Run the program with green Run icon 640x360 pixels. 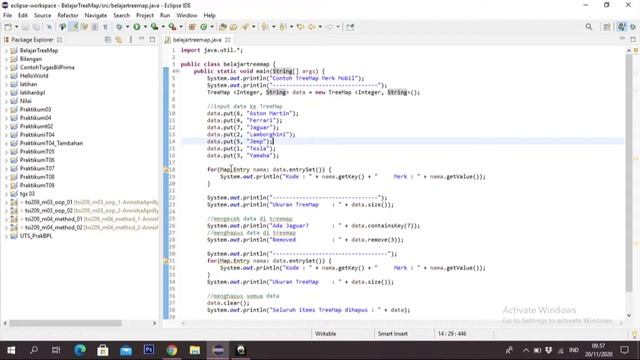(137, 27)
